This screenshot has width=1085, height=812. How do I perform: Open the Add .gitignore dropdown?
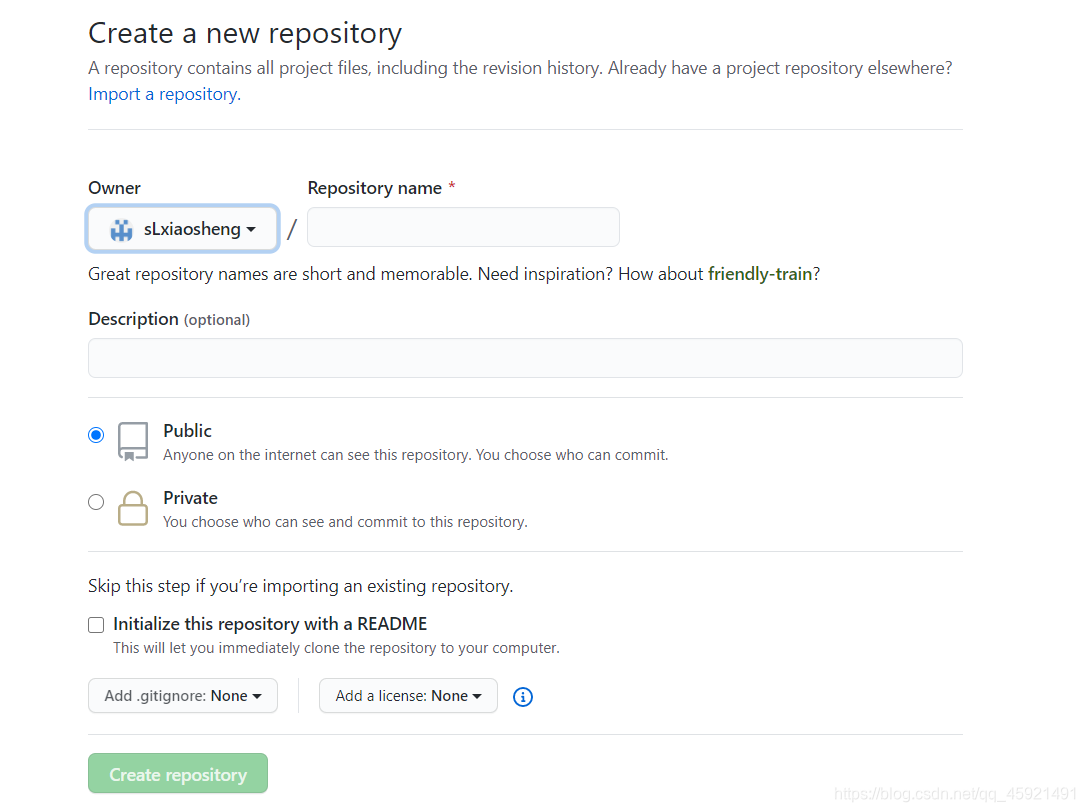coord(183,696)
